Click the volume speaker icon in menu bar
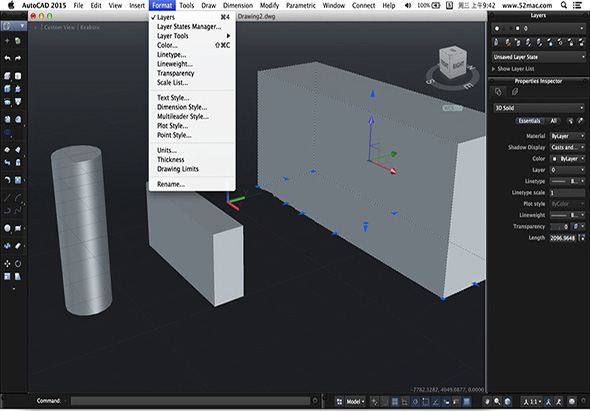Image resolution: width=590 pixels, height=411 pixels. coord(408,5)
